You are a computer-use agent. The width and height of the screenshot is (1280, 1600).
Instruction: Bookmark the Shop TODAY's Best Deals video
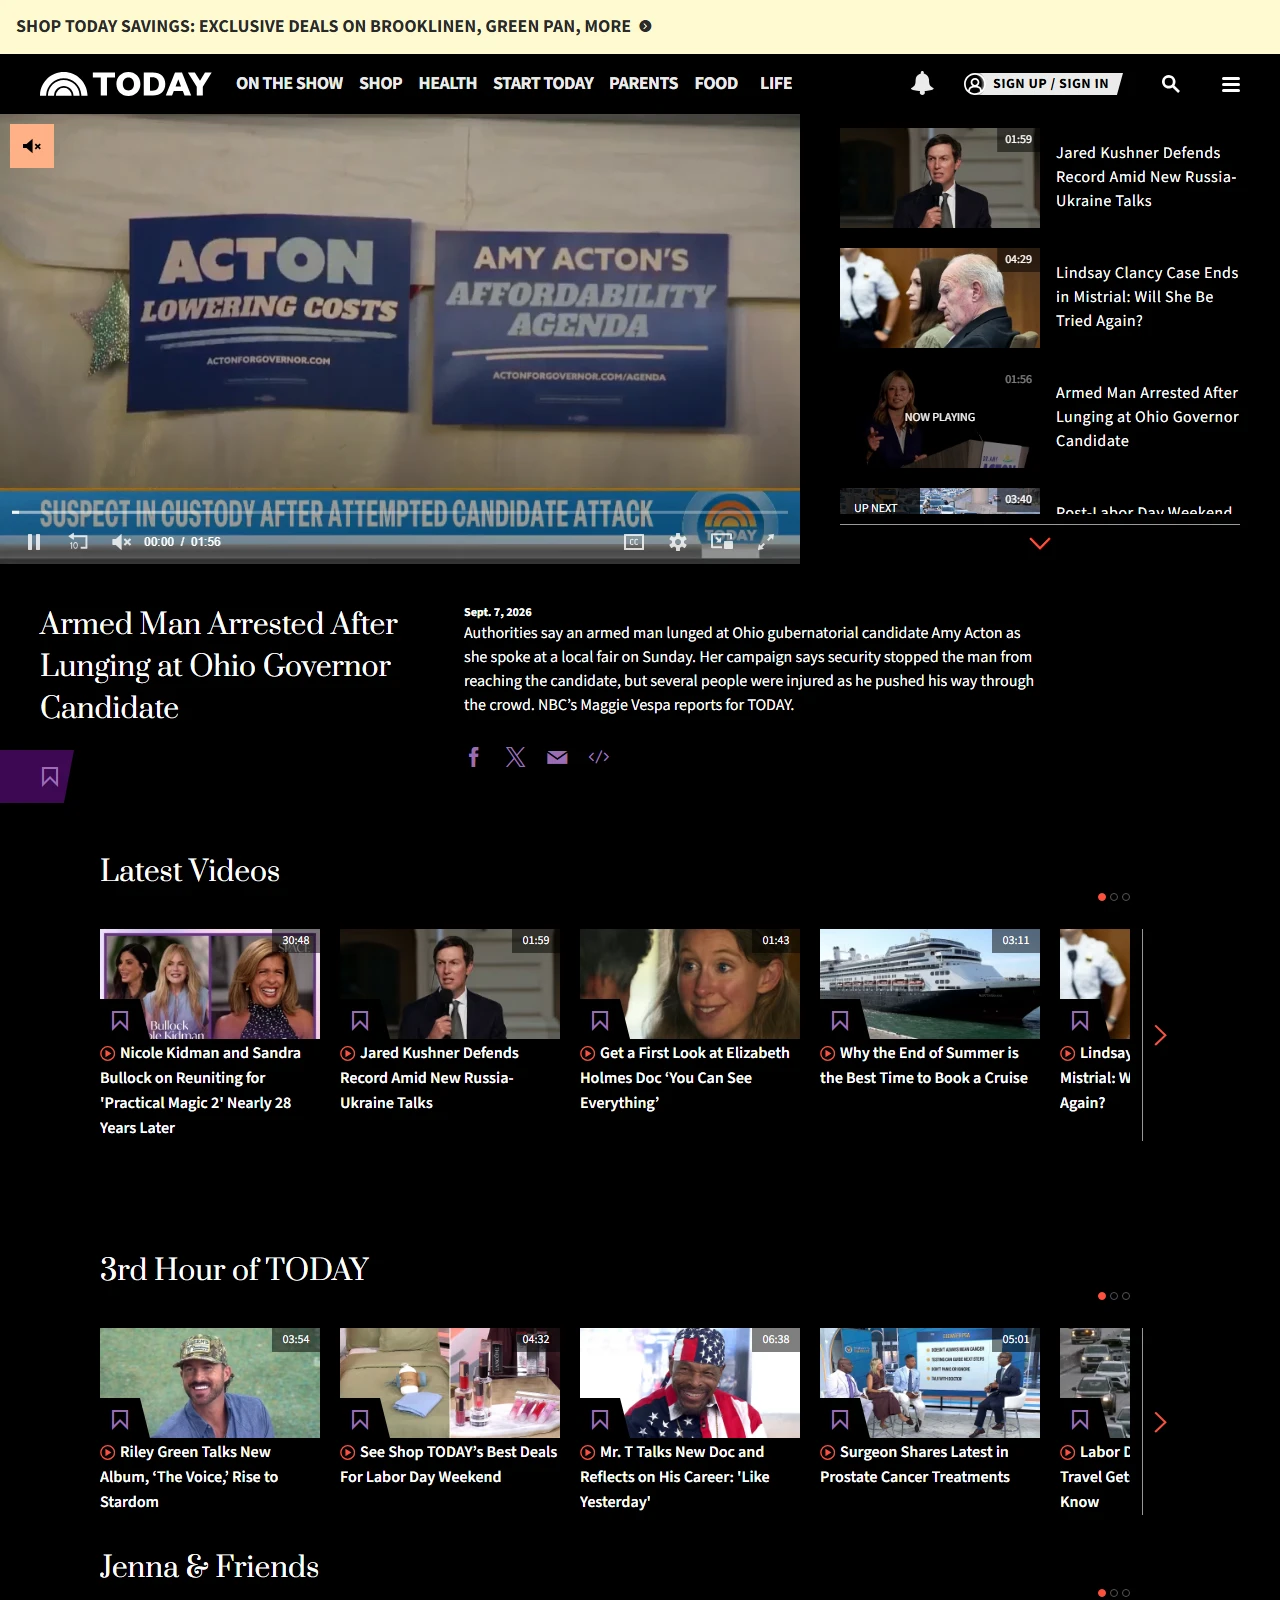click(x=360, y=1420)
